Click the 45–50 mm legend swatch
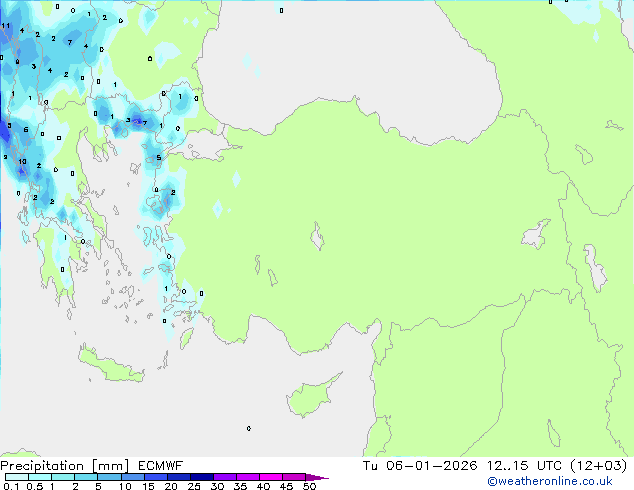This screenshot has height=490, width=634. (294, 477)
